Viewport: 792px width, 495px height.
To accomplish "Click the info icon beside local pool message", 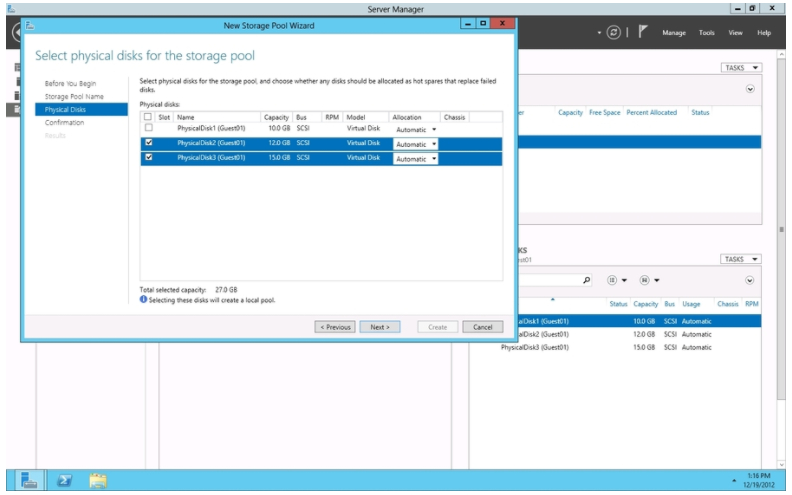I will click(x=143, y=300).
